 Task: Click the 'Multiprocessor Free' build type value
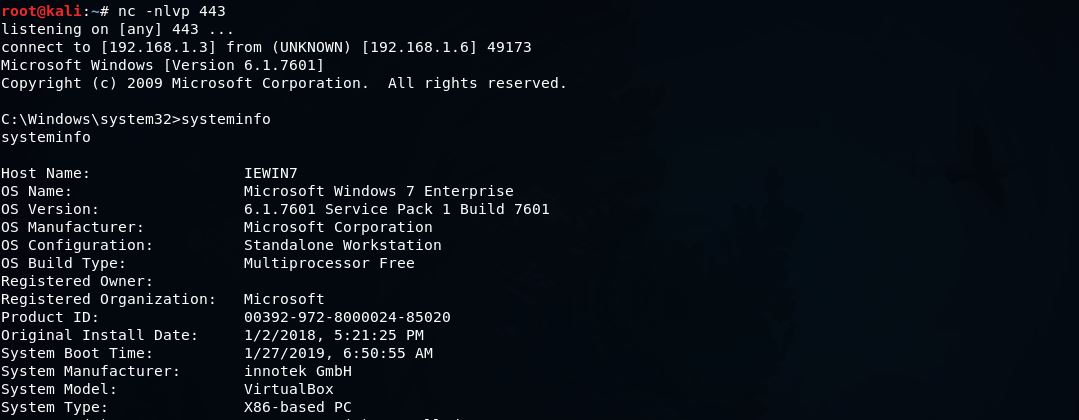point(329,263)
